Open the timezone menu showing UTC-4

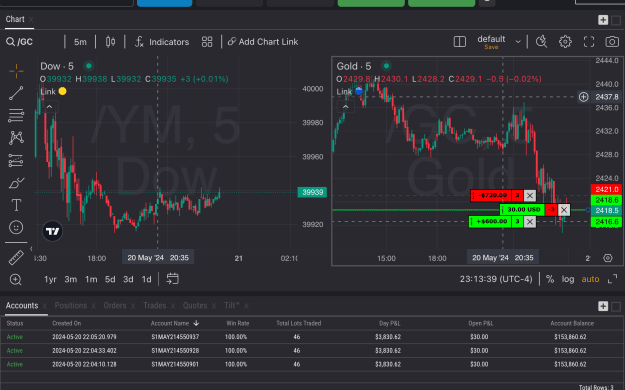click(496, 279)
